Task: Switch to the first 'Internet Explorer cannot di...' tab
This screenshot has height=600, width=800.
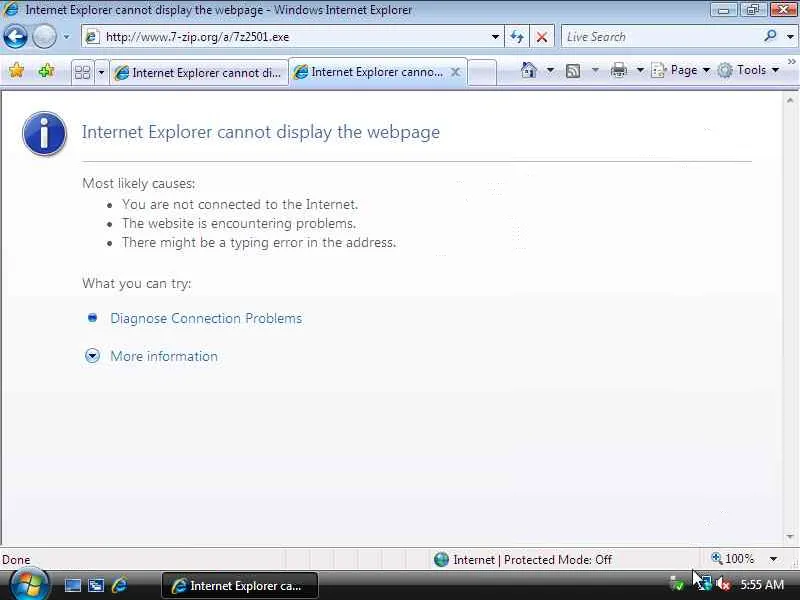Action: click(199, 73)
